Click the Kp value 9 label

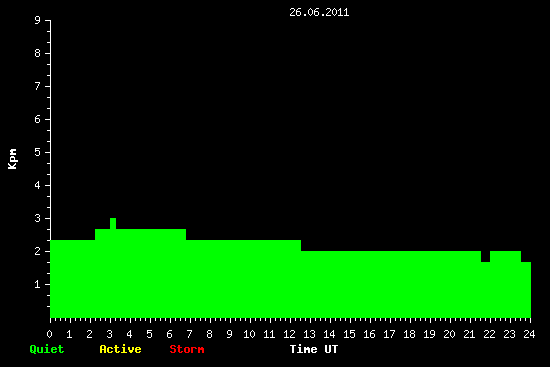tap(38, 20)
